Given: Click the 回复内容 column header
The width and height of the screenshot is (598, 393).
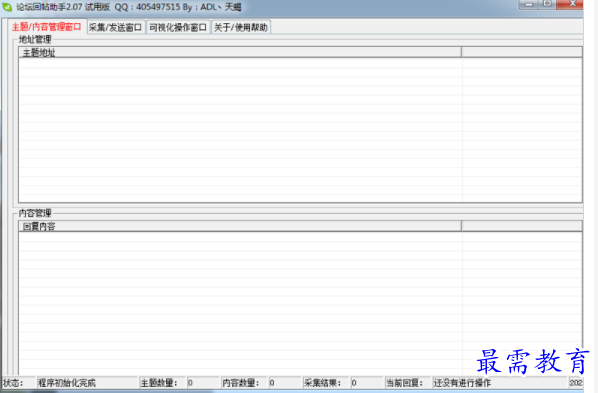Looking at the screenshot, I should click(240, 226).
